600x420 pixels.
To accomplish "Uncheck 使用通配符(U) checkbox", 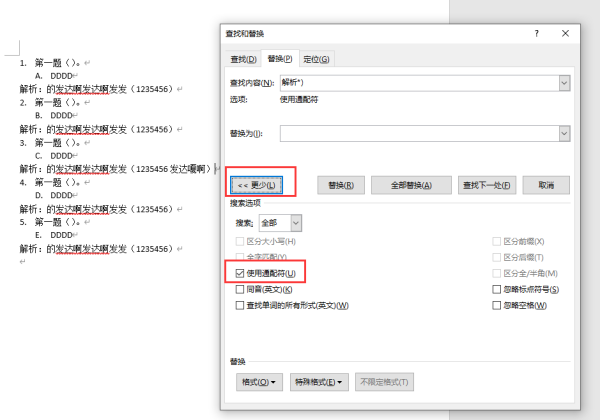I will [240, 273].
